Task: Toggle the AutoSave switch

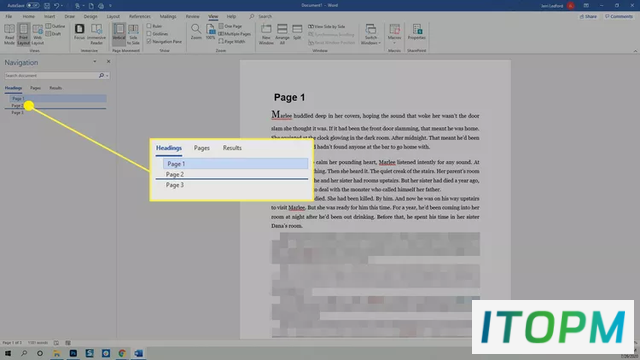Action: [33, 6]
